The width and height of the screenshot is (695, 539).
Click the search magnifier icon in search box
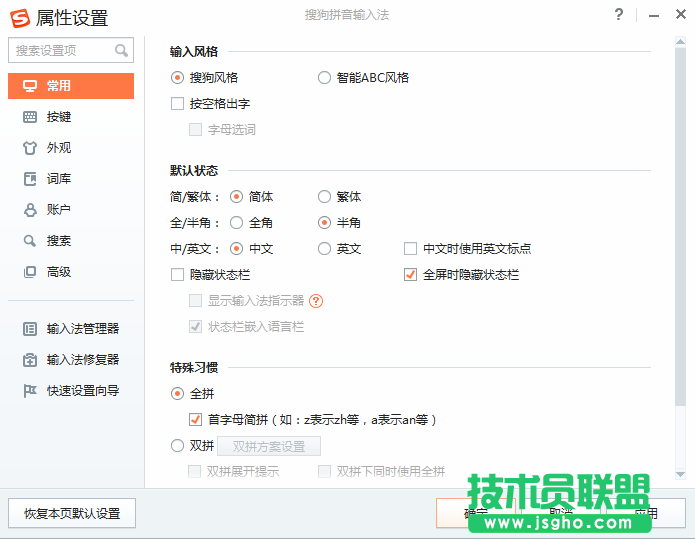121,51
